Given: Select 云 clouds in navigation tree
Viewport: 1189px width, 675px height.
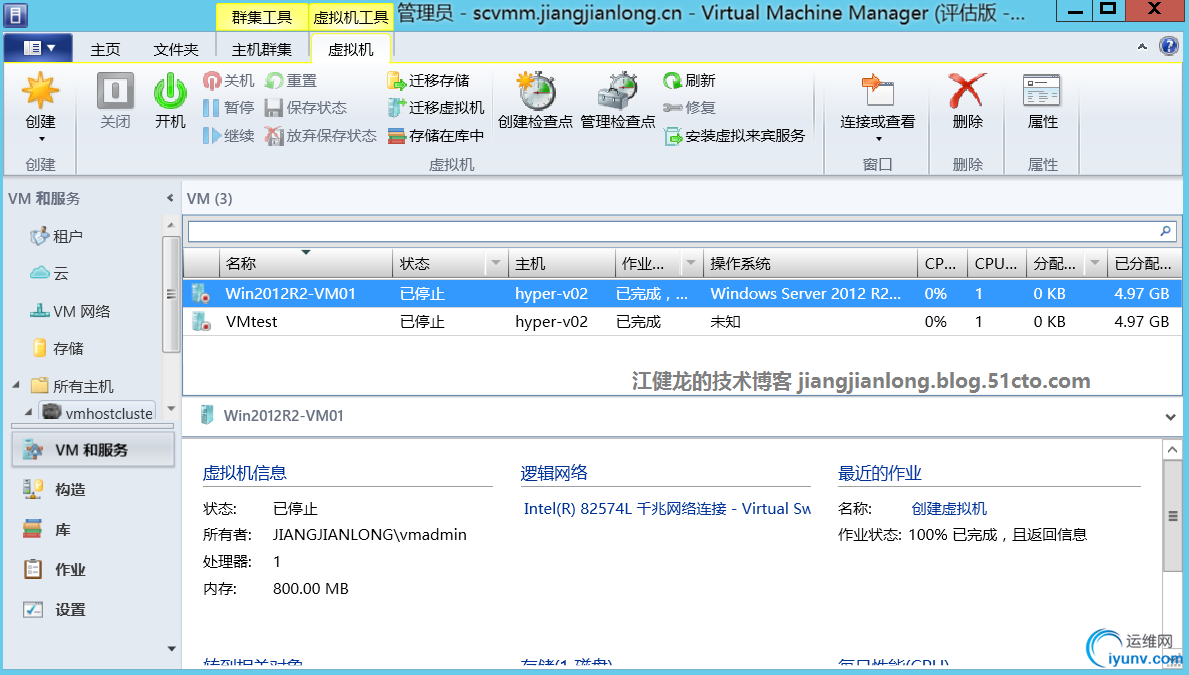Looking at the screenshot, I should click(x=49, y=273).
